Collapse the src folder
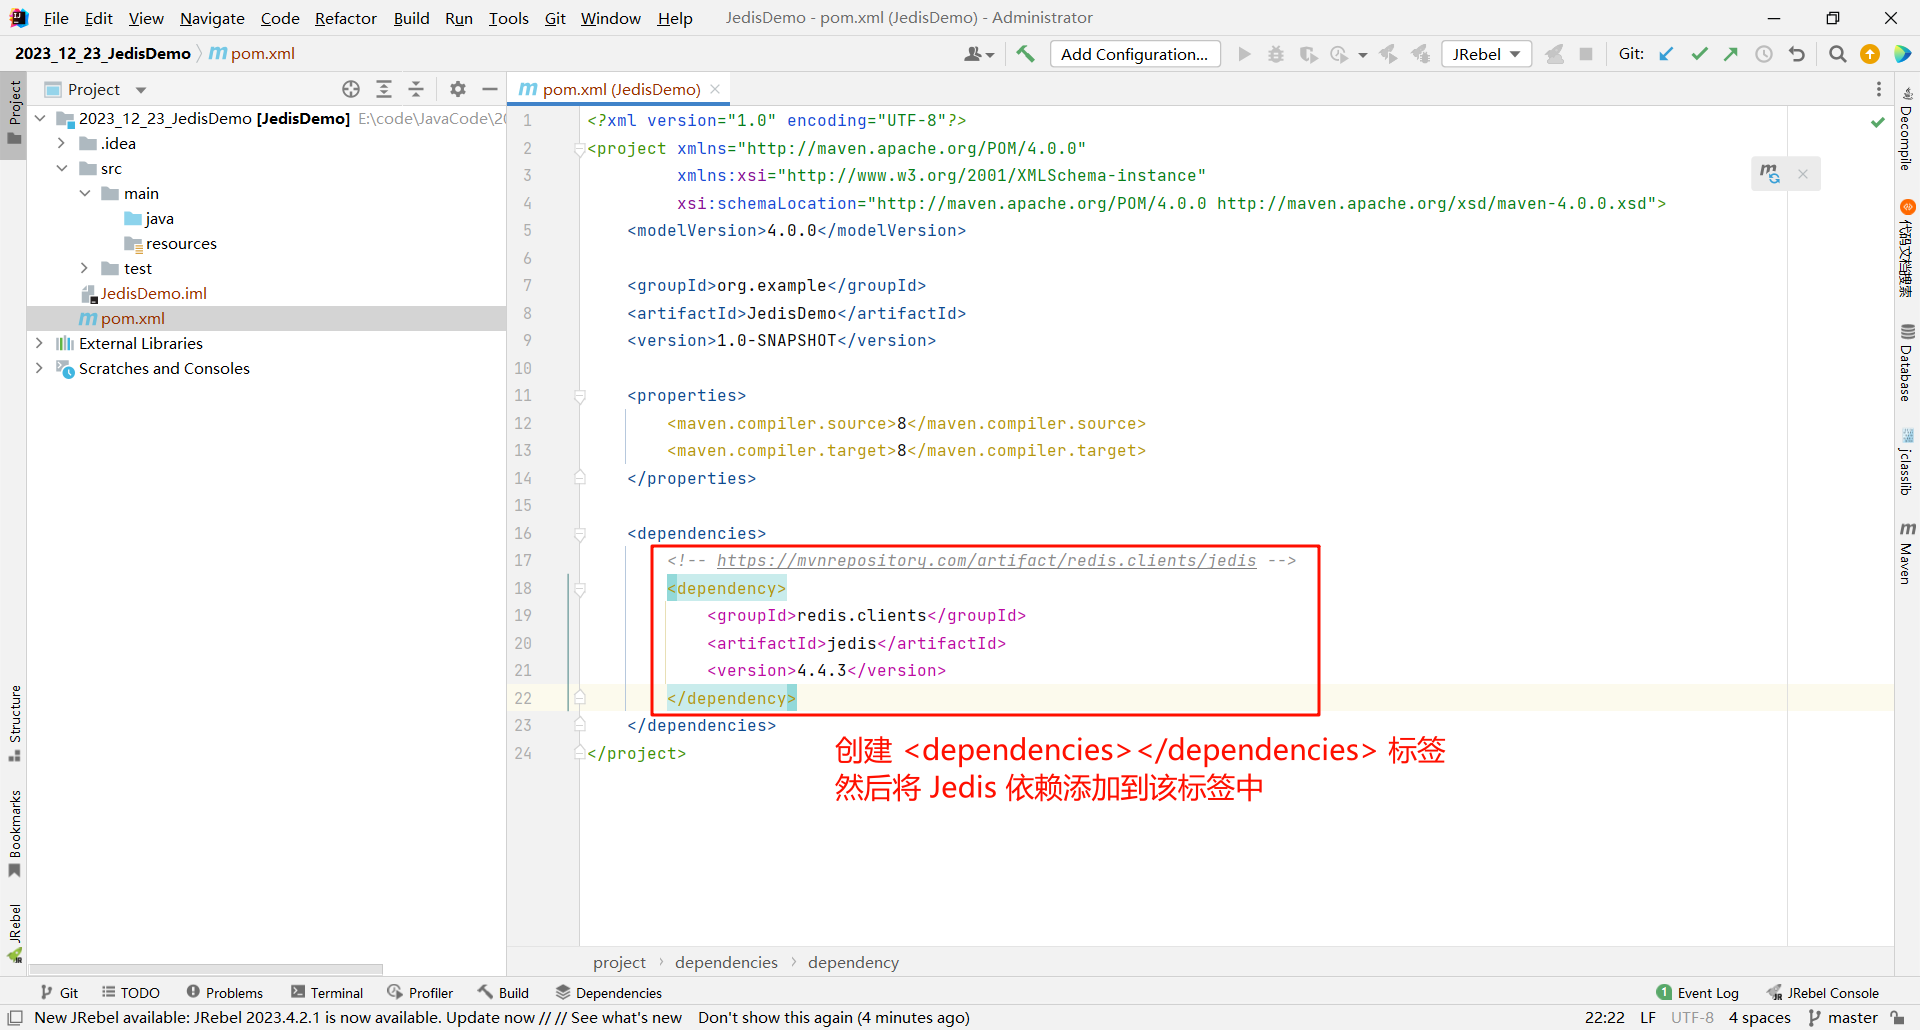This screenshot has width=1920, height=1030. [62, 168]
